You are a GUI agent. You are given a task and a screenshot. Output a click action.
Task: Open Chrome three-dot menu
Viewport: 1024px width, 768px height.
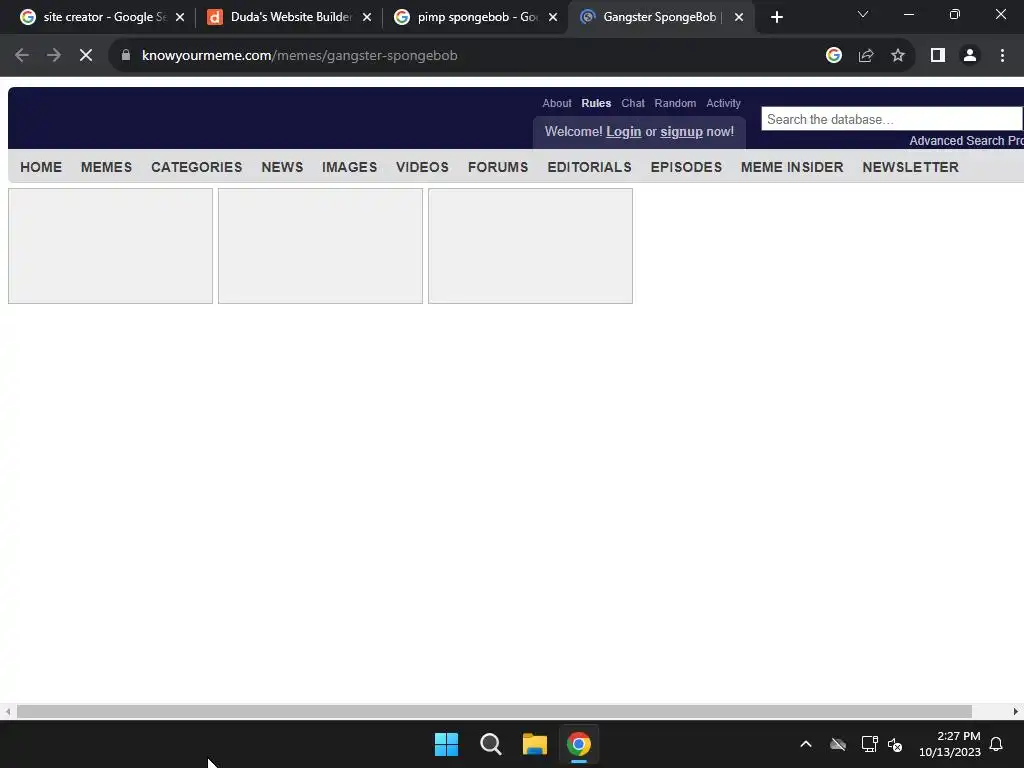[x=1002, y=56]
